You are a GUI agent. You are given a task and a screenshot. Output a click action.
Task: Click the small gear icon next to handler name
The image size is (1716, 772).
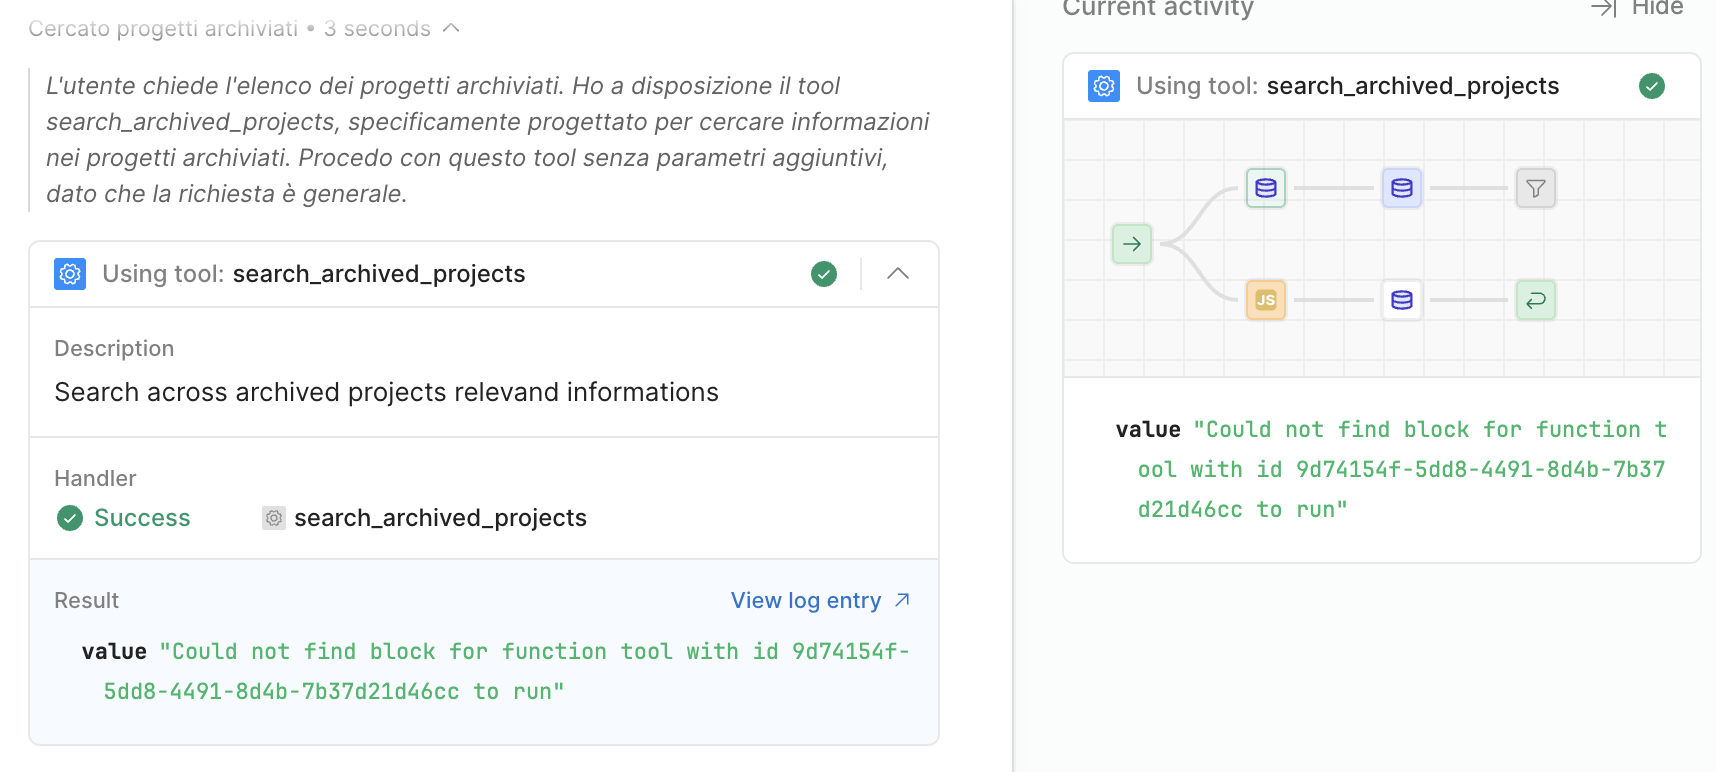pyautogui.click(x=273, y=518)
